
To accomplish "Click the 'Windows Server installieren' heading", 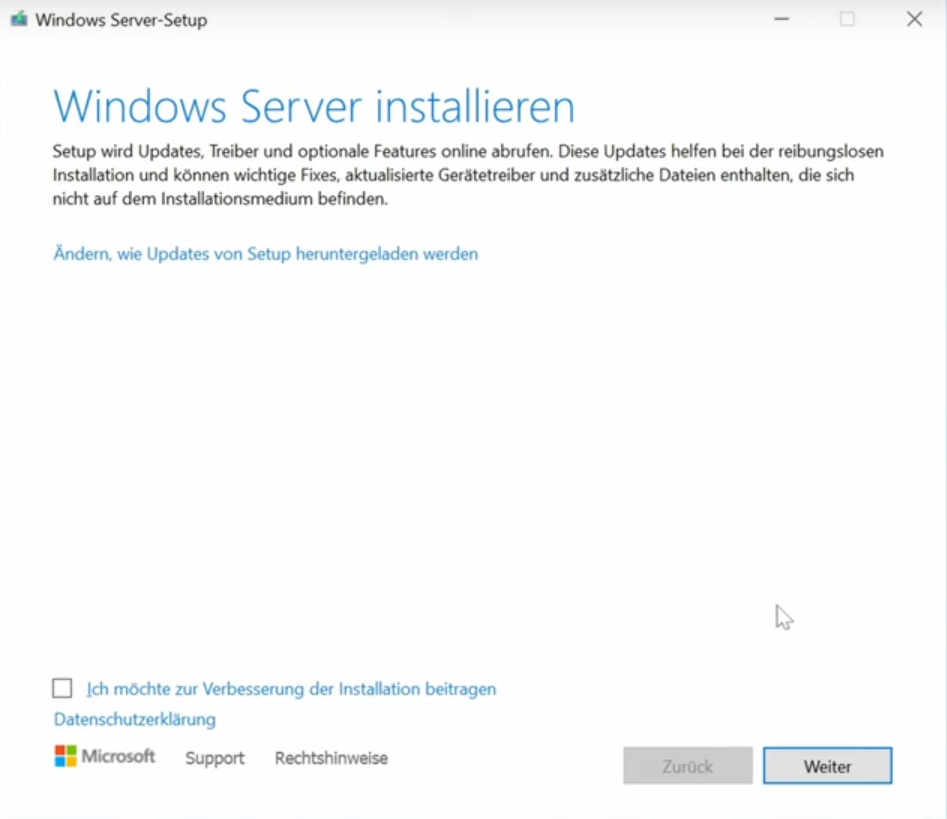I will [x=313, y=107].
